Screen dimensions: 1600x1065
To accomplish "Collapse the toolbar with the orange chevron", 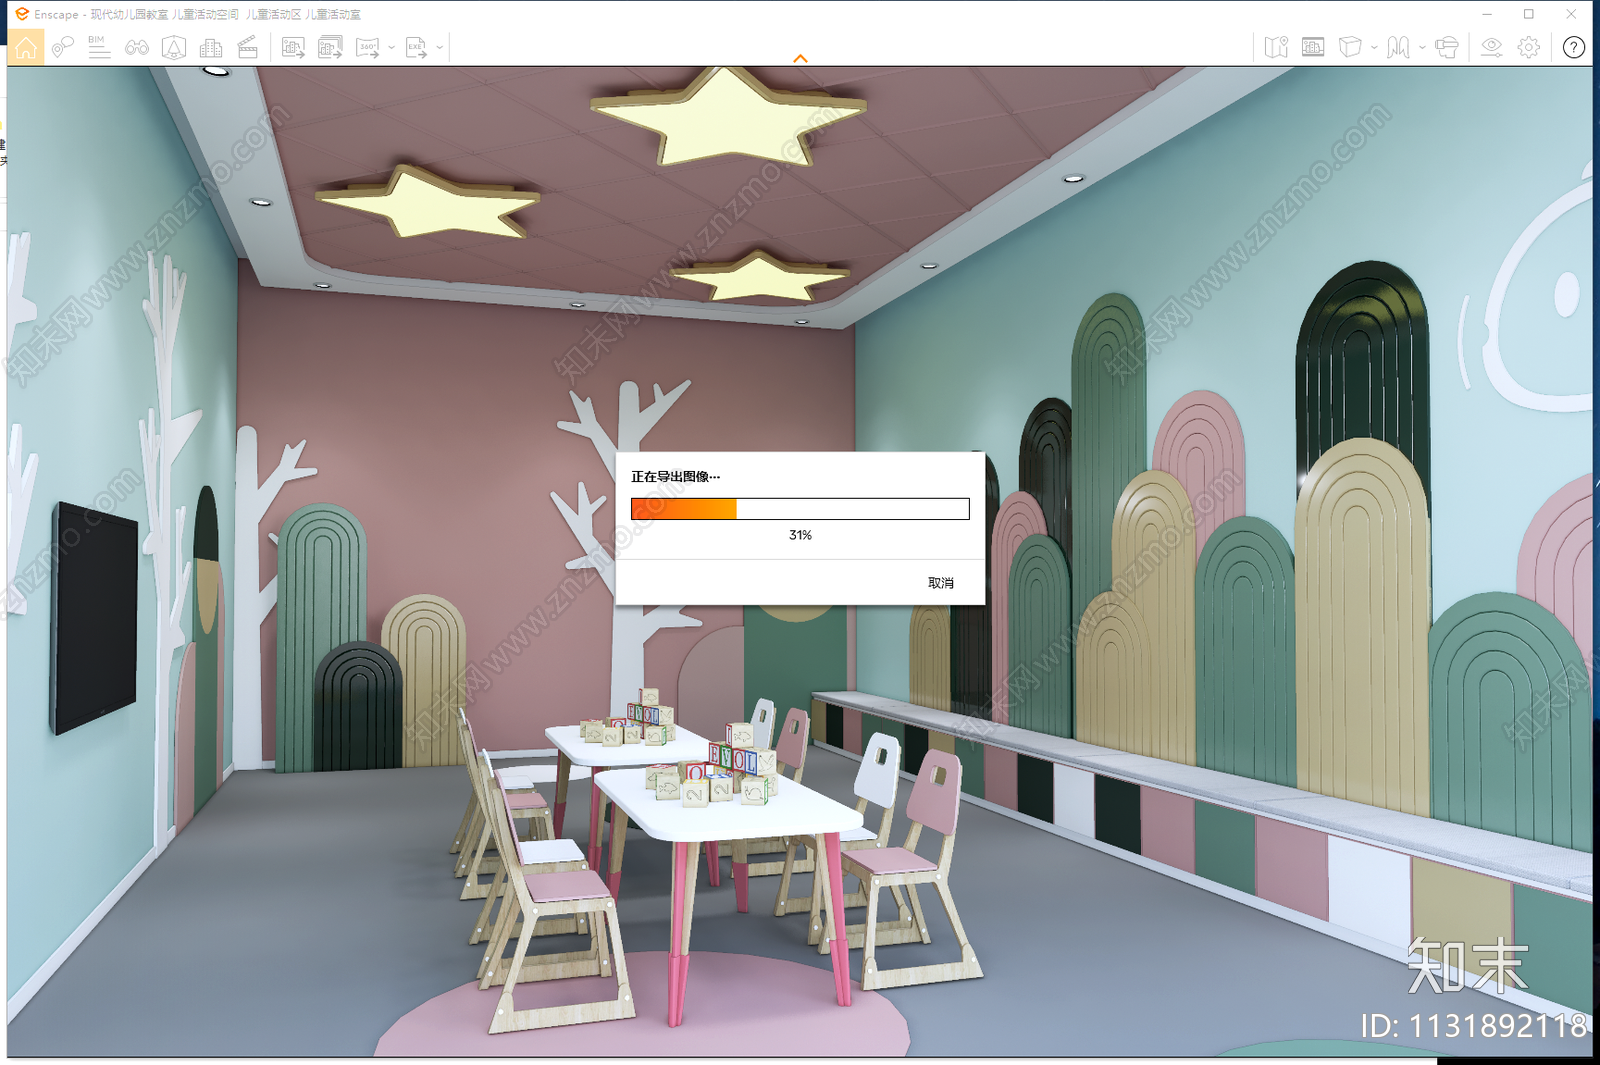I will coord(800,59).
